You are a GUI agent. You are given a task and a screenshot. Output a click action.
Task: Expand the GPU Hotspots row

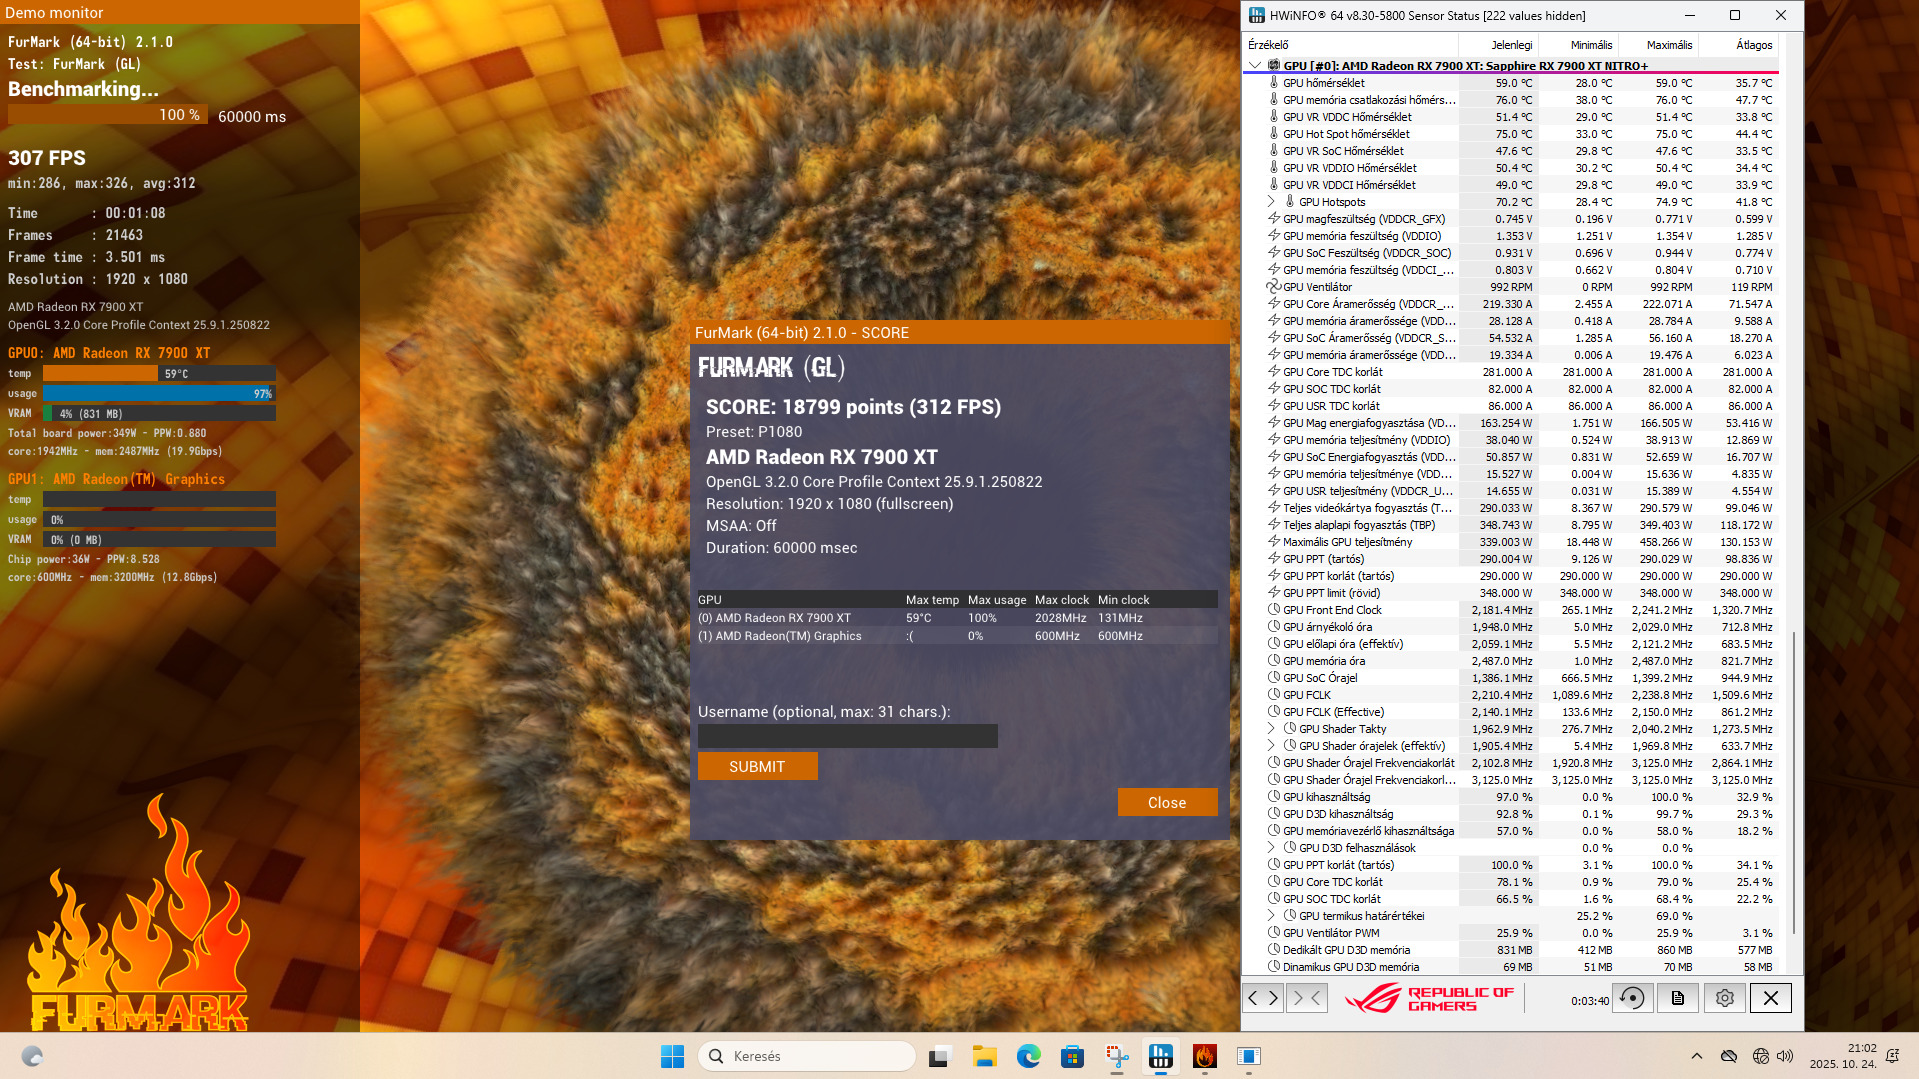click(1271, 202)
